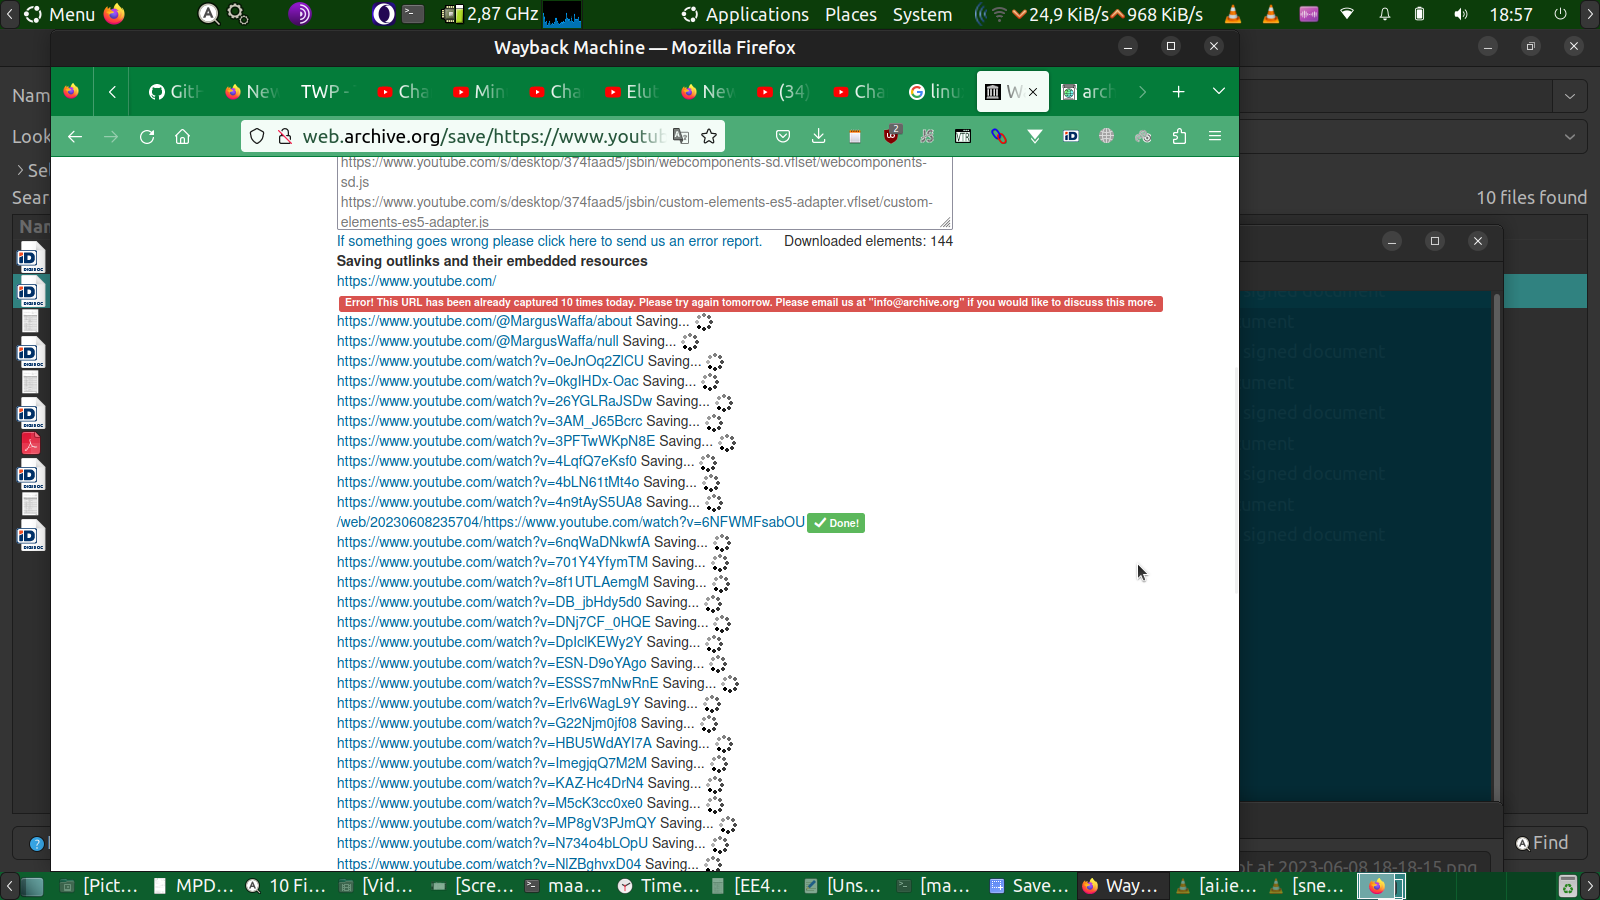Open the volume control in system tray
This screenshot has width=1600, height=900.
(x=1461, y=14)
